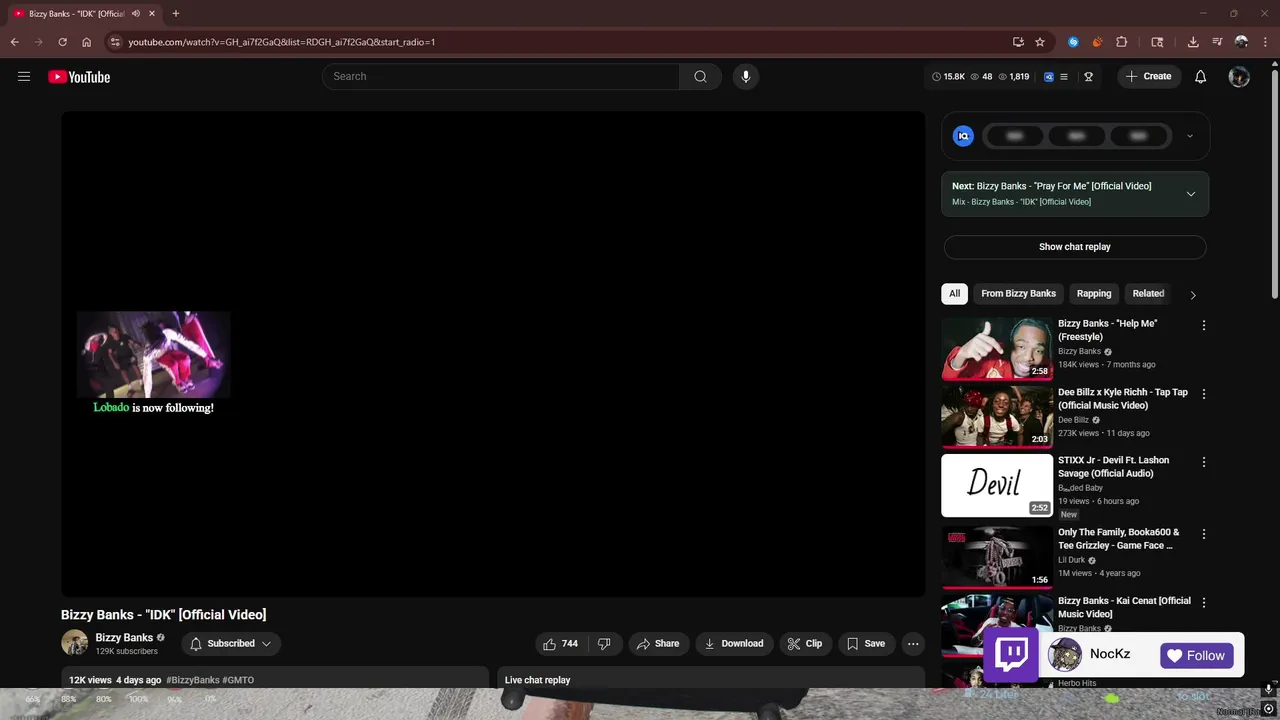Like the video with 744 likes

click(x=560, y=644)
